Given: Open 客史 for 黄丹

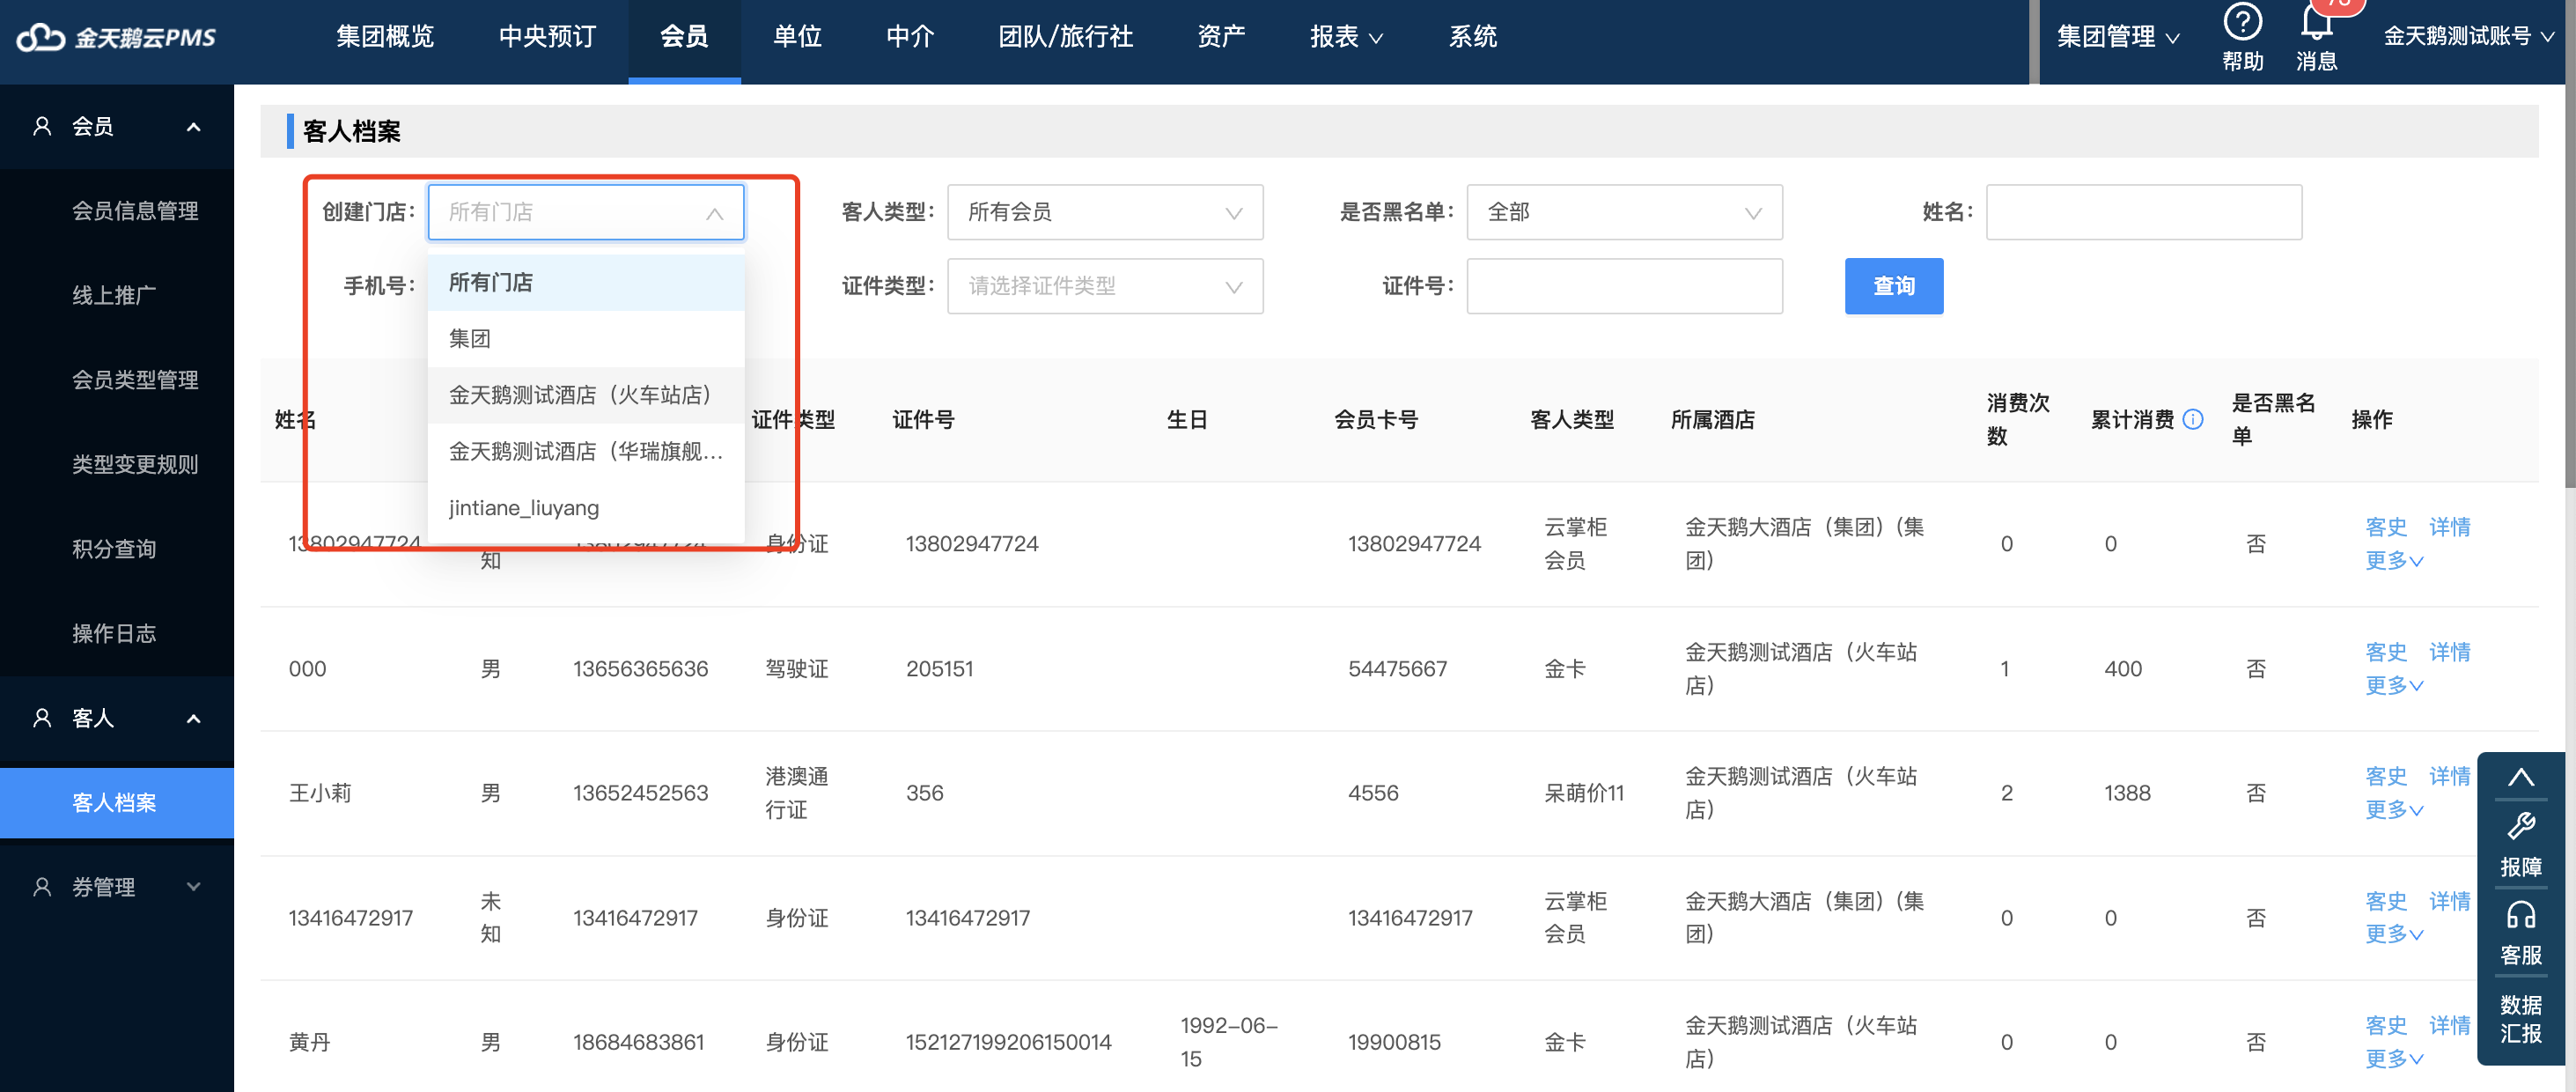Looking at the screenshot, I should pyautogui.click(x=2385, y=1025).
